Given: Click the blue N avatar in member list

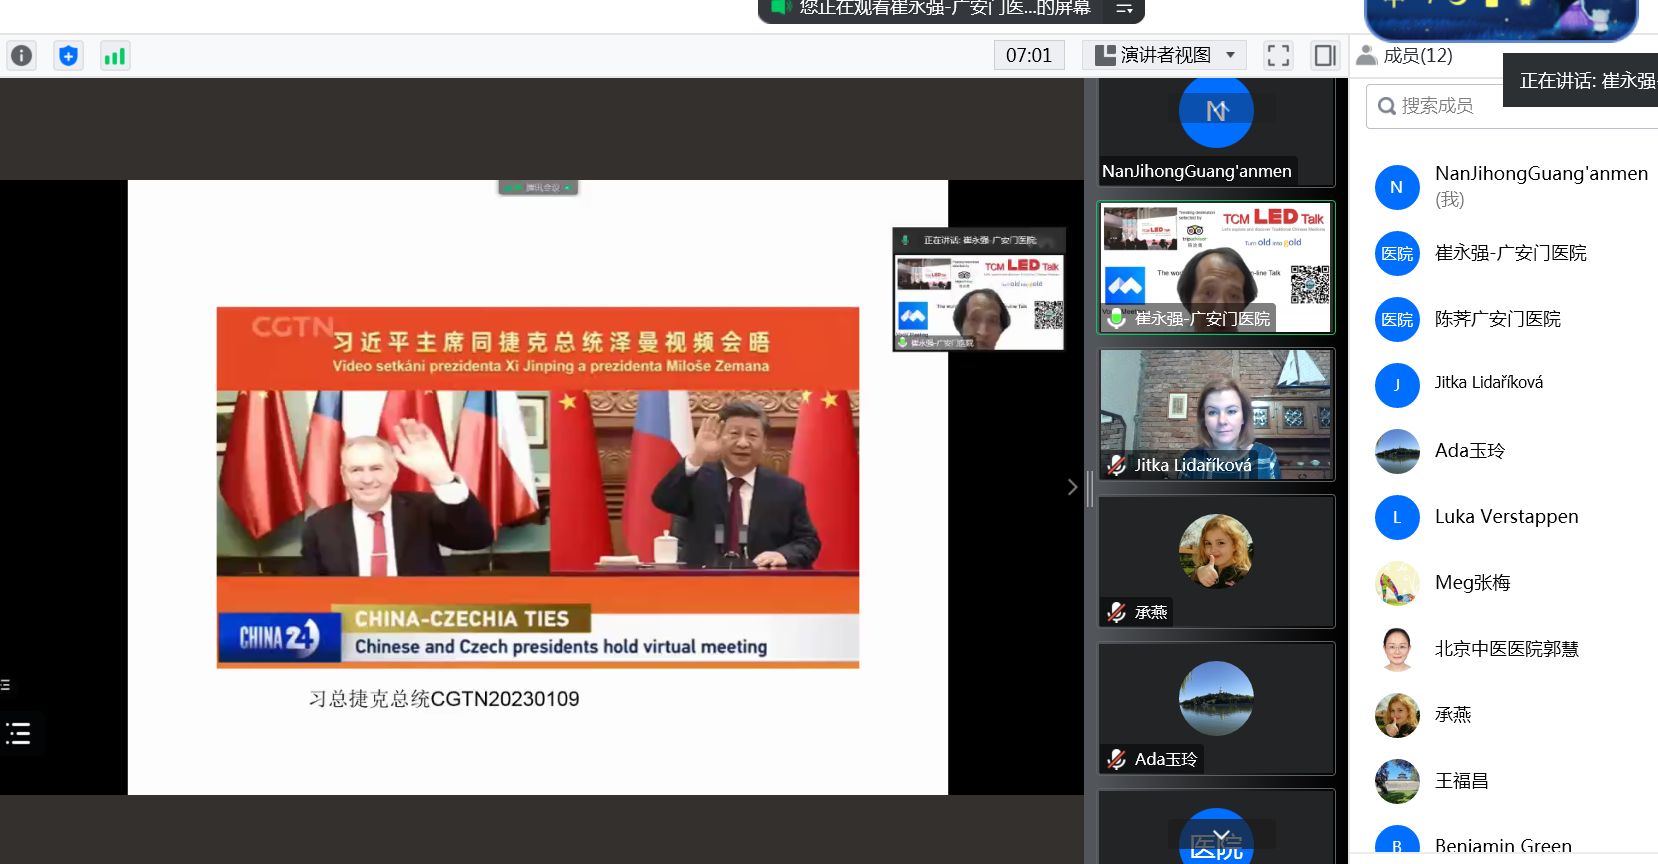Looking at the screenshot, I should click(1397, 187).
